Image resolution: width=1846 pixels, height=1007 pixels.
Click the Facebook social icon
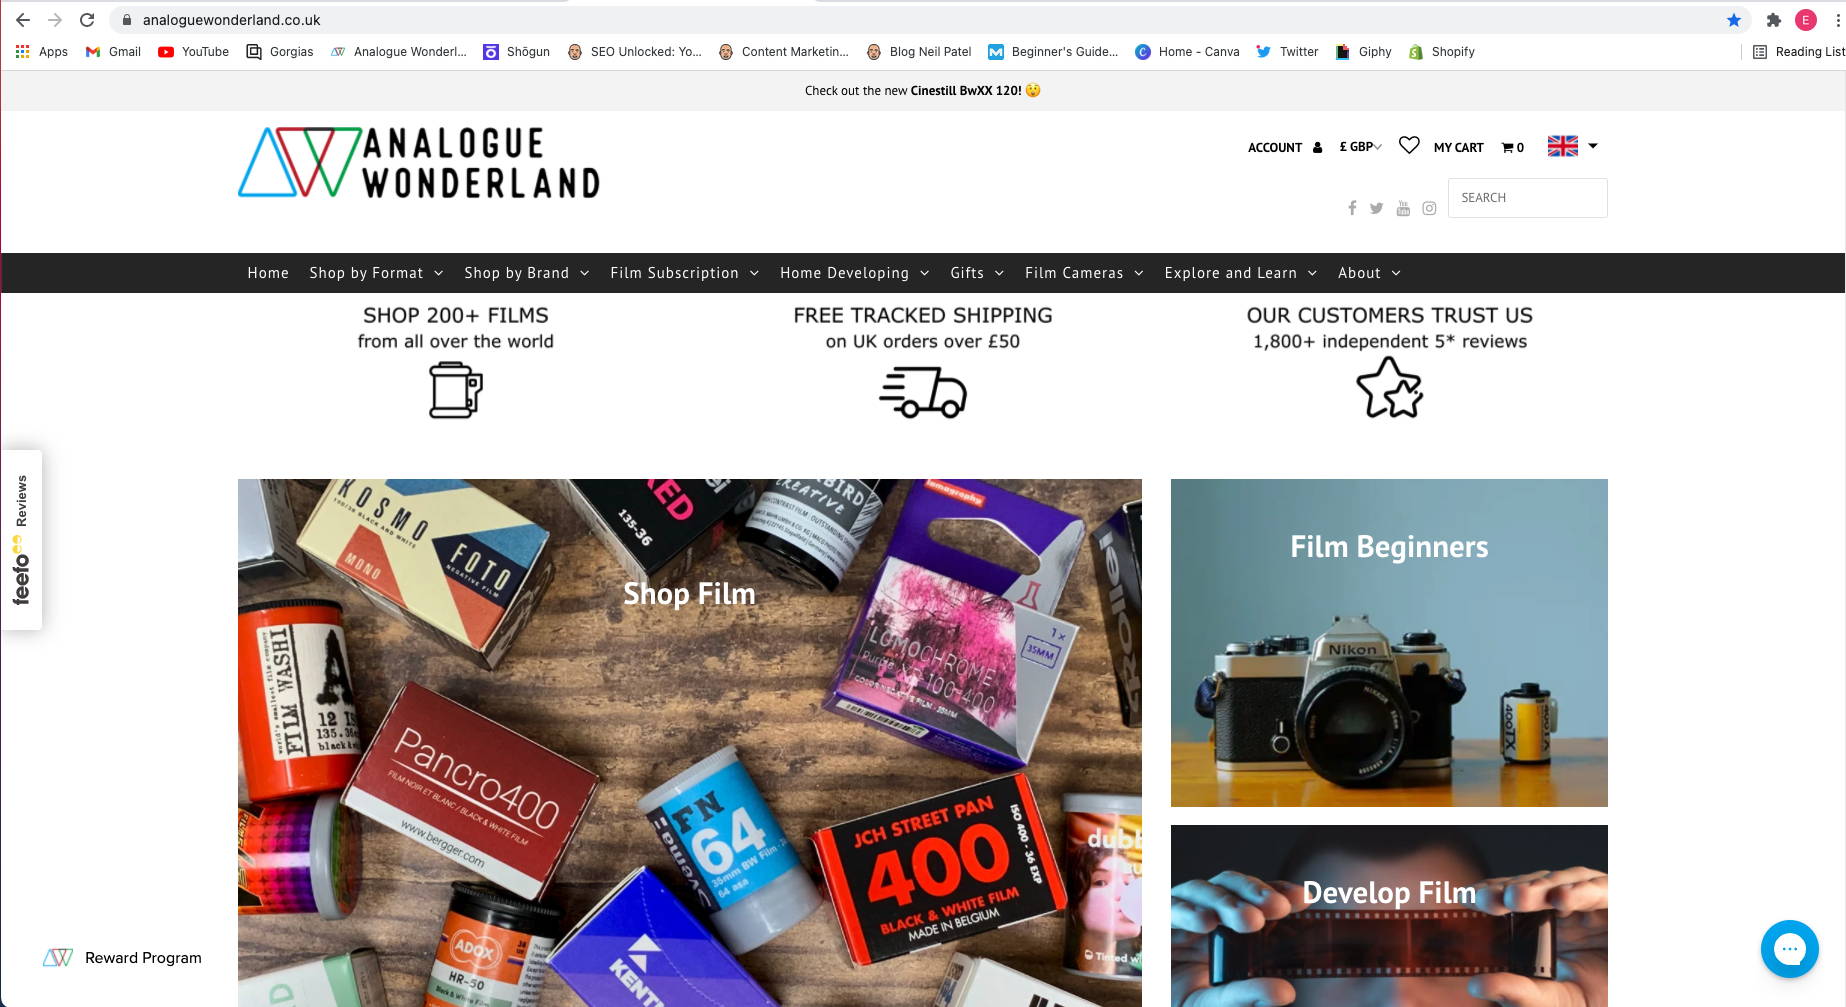1352,208
